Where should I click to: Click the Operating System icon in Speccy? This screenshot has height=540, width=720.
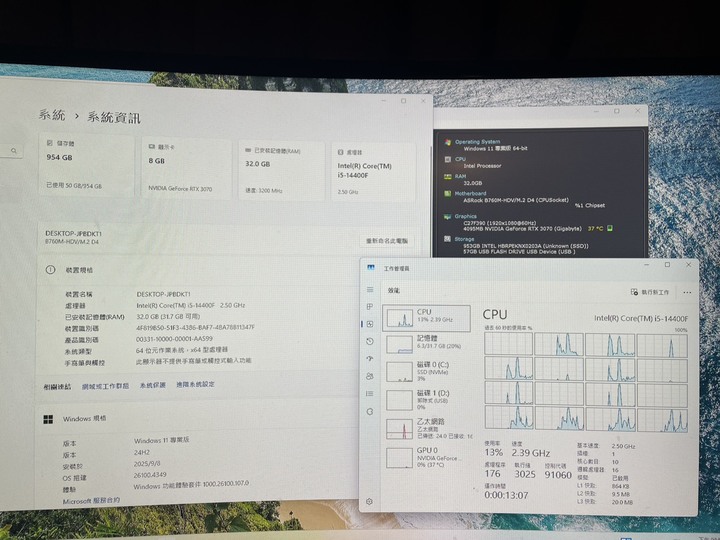pos(448,142)
